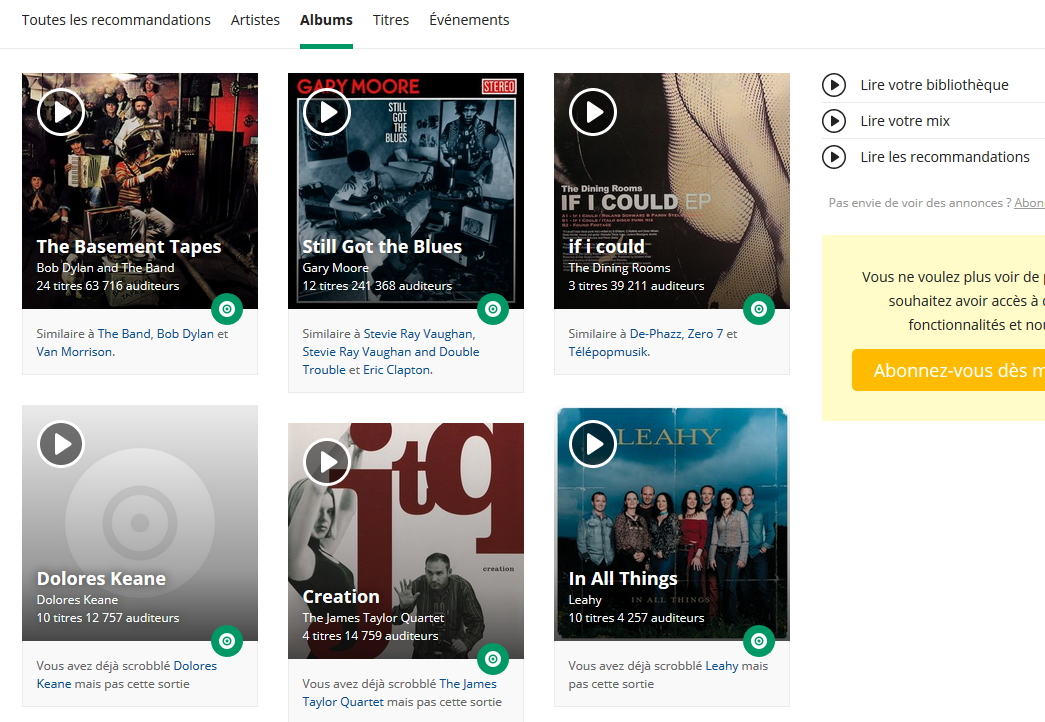Open similar artist Télépopmusik
The height and width of the screenshot is (722, 1045).
(x=608, y=352)
